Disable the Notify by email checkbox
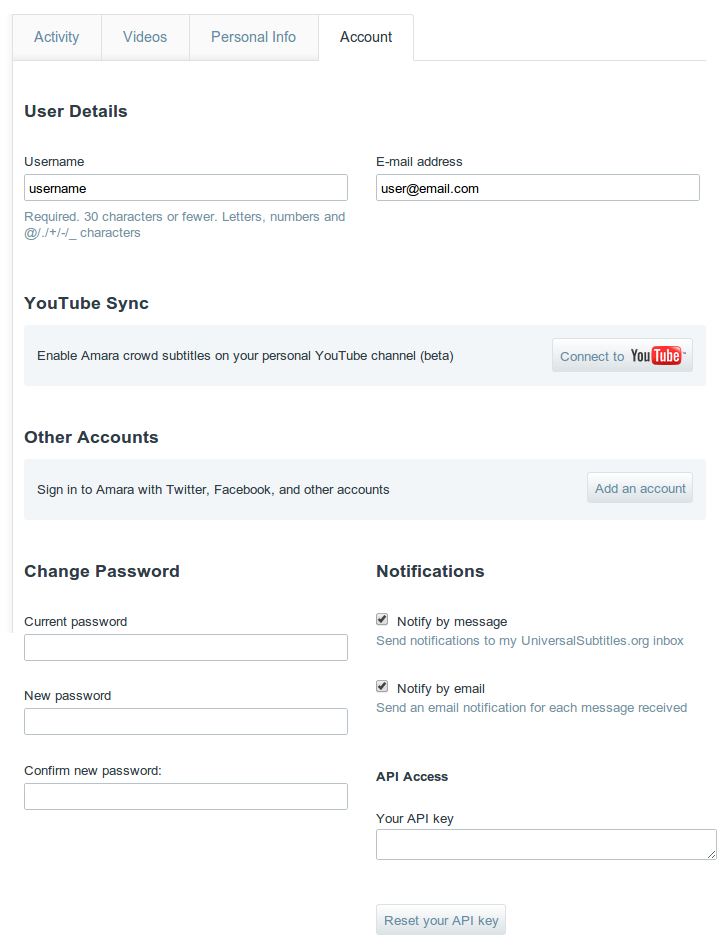 click(x=382, y=687)
